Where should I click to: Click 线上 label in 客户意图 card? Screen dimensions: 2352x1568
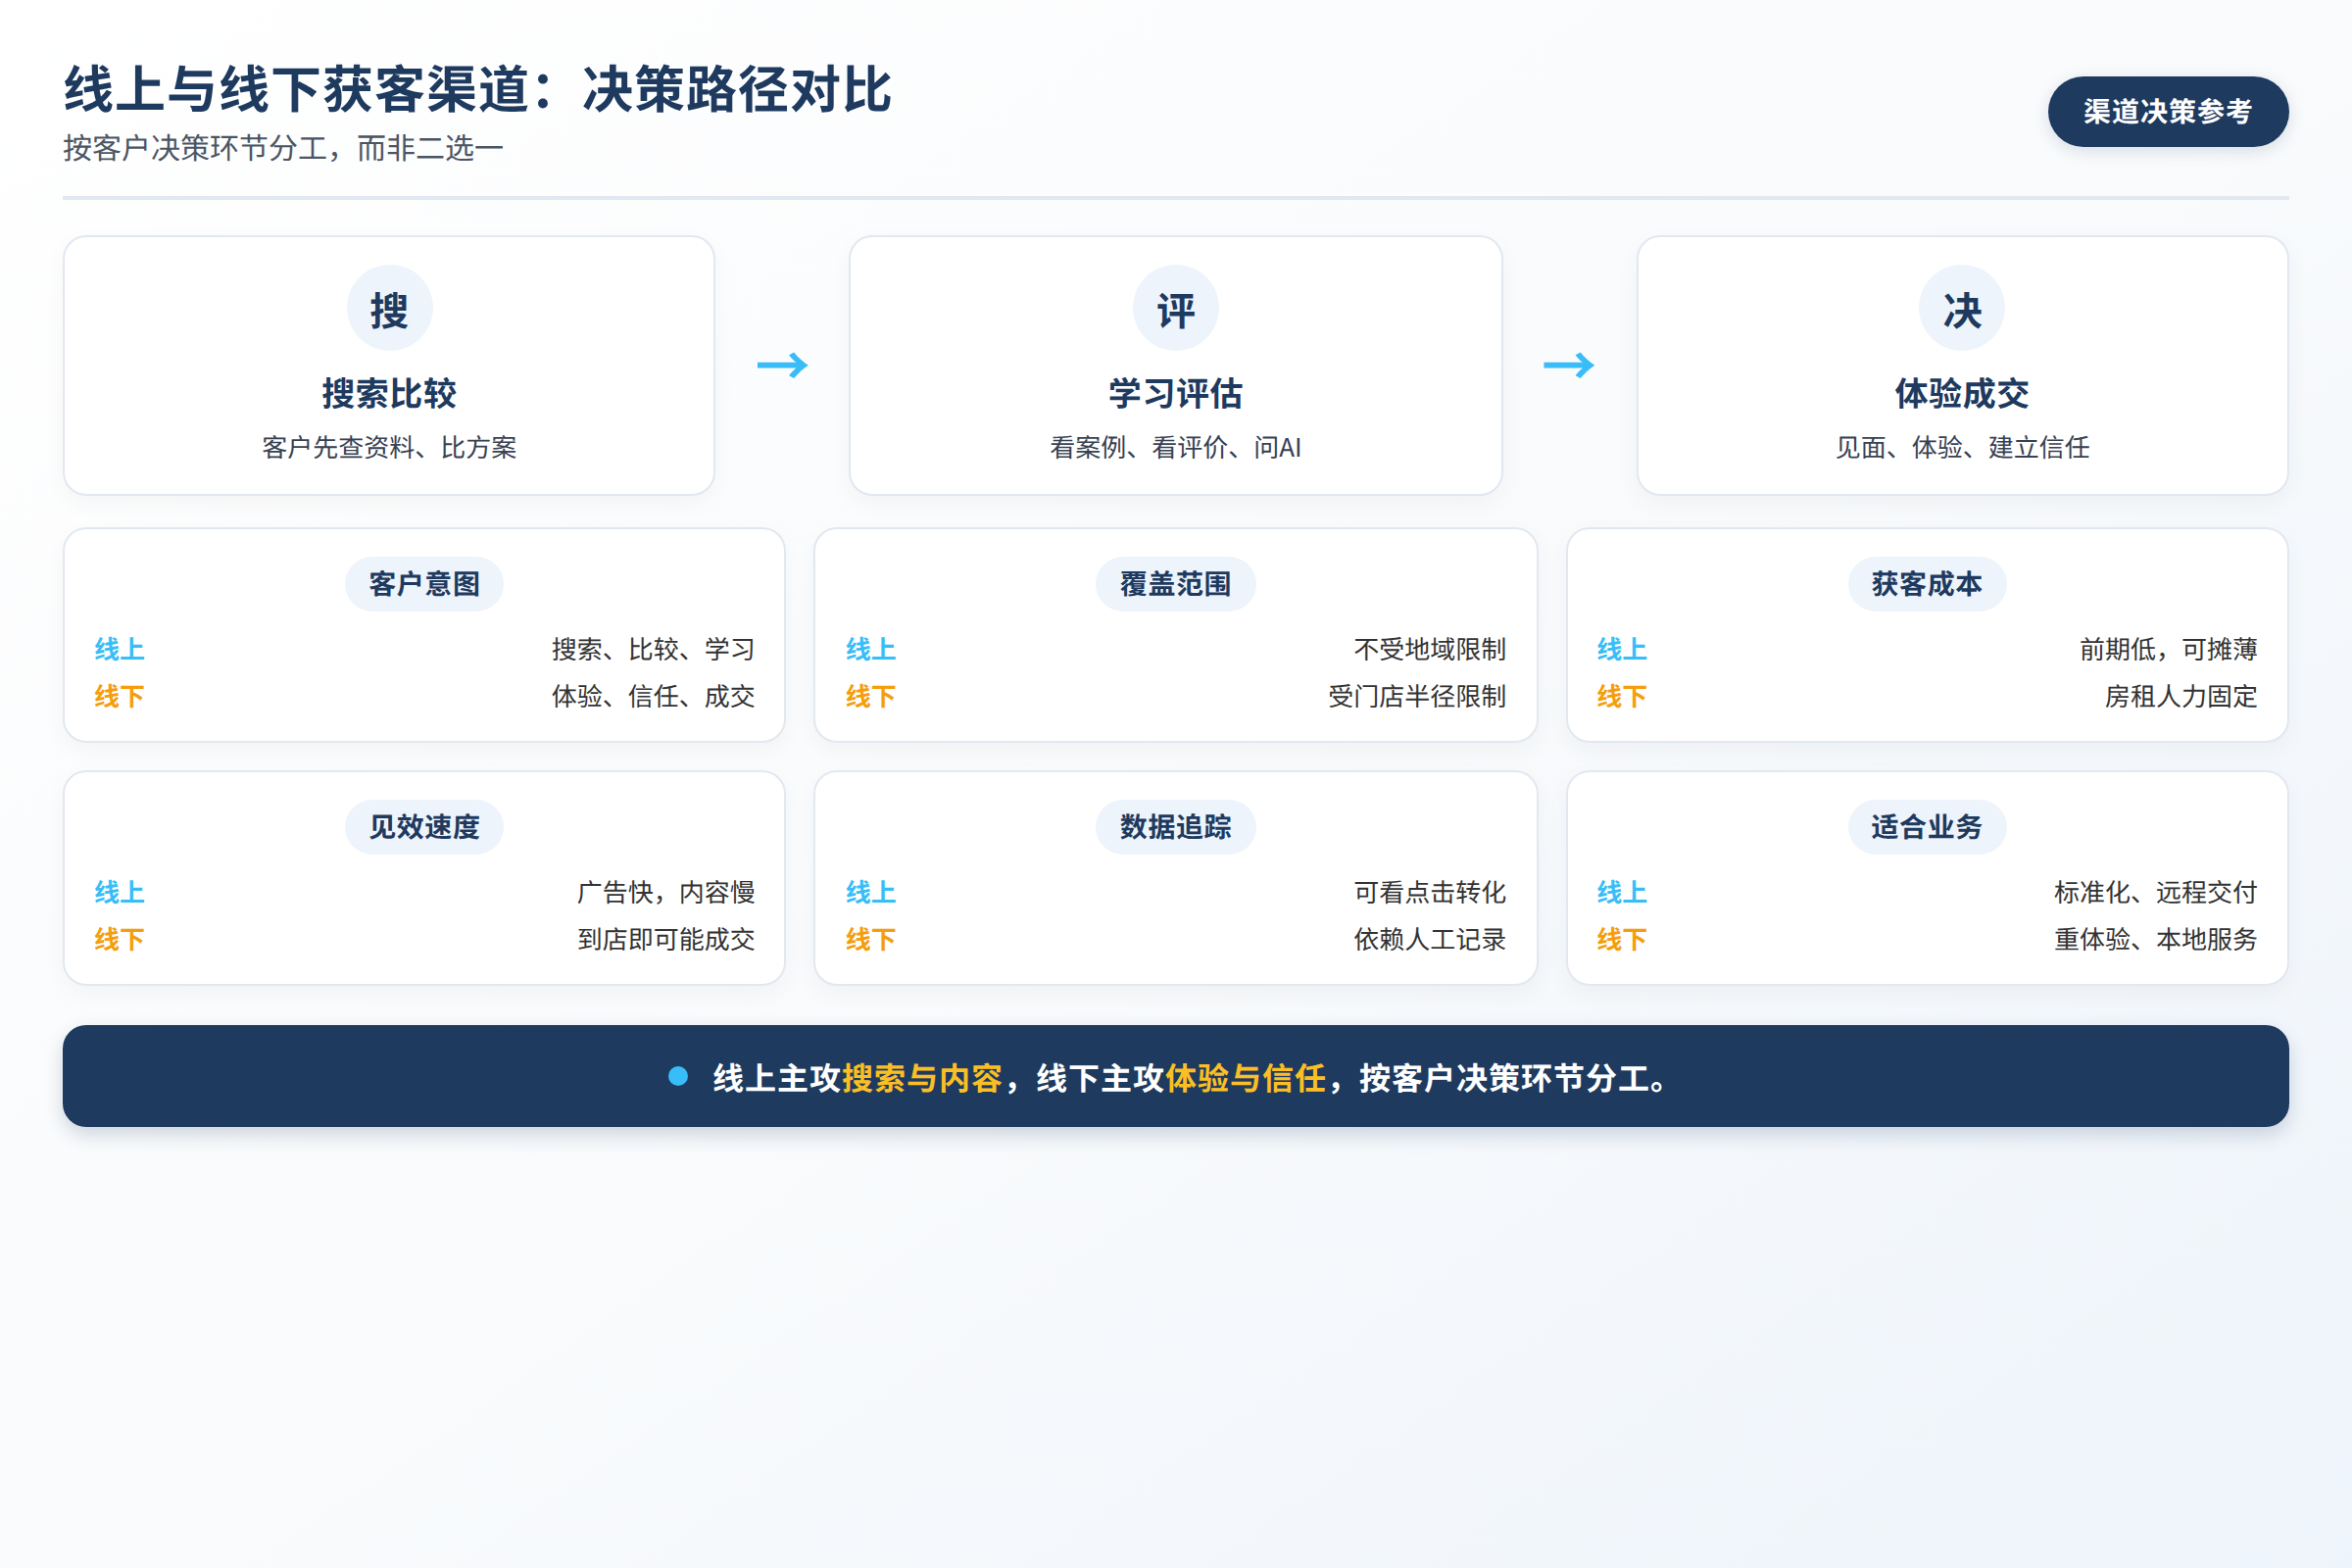pyautogui.click(x=119, y=649)
